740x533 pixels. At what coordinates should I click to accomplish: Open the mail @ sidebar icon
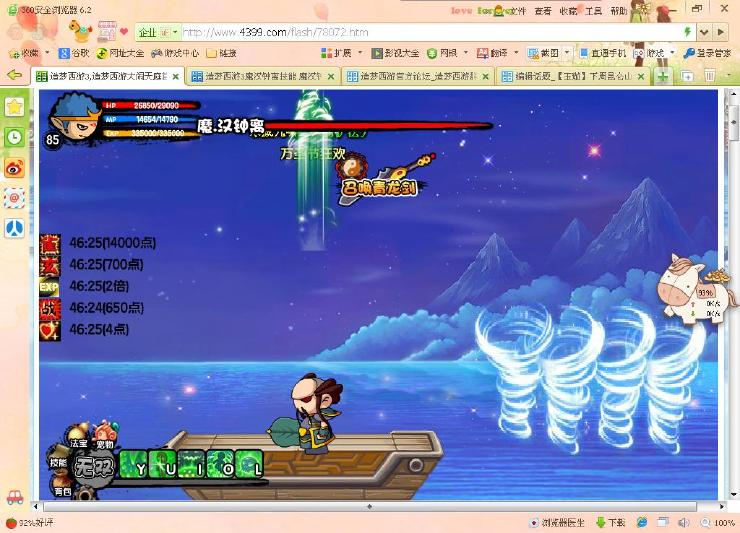[15, 198]
